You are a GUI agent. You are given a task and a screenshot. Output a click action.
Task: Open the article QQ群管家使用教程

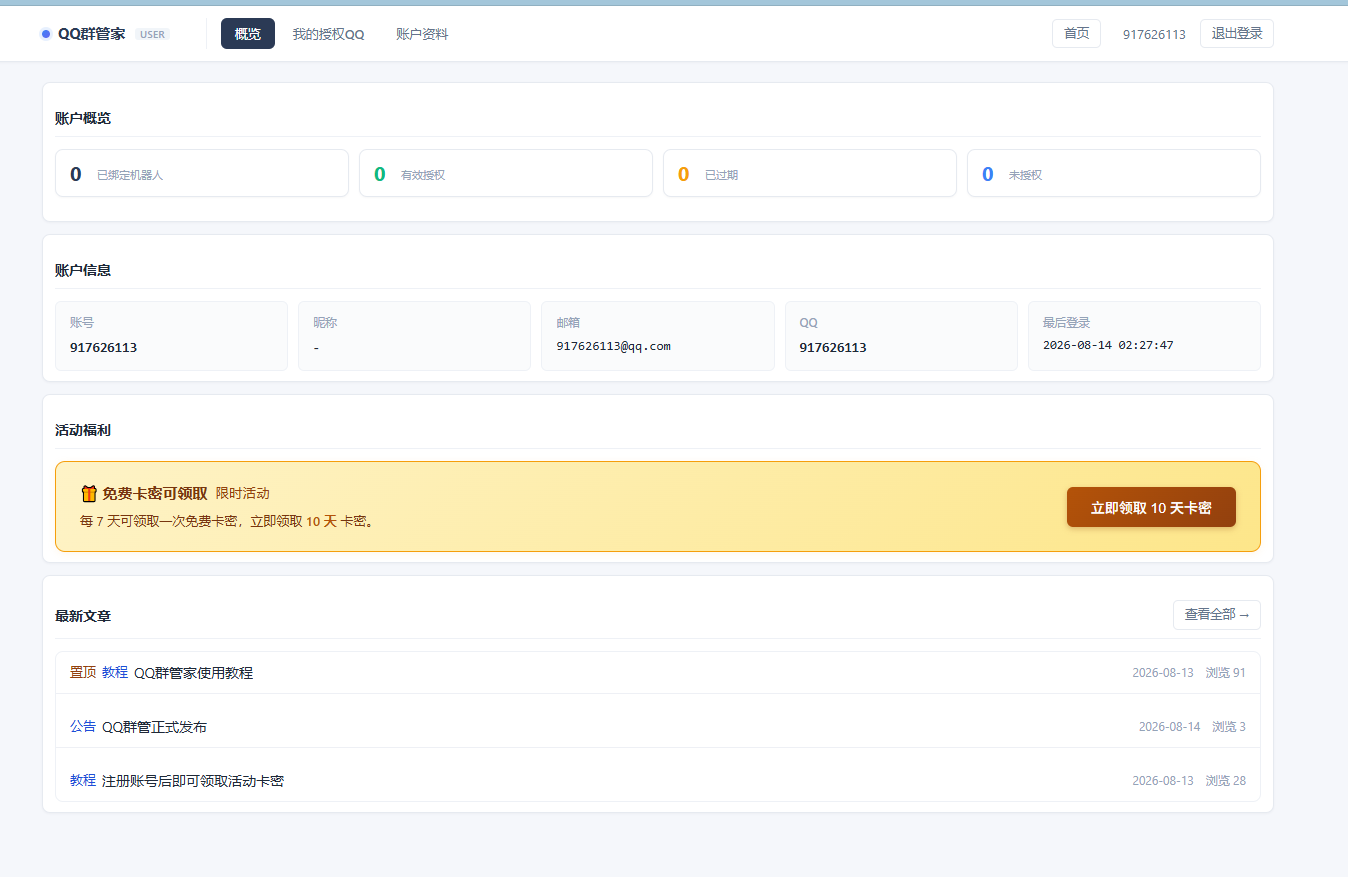193,673
